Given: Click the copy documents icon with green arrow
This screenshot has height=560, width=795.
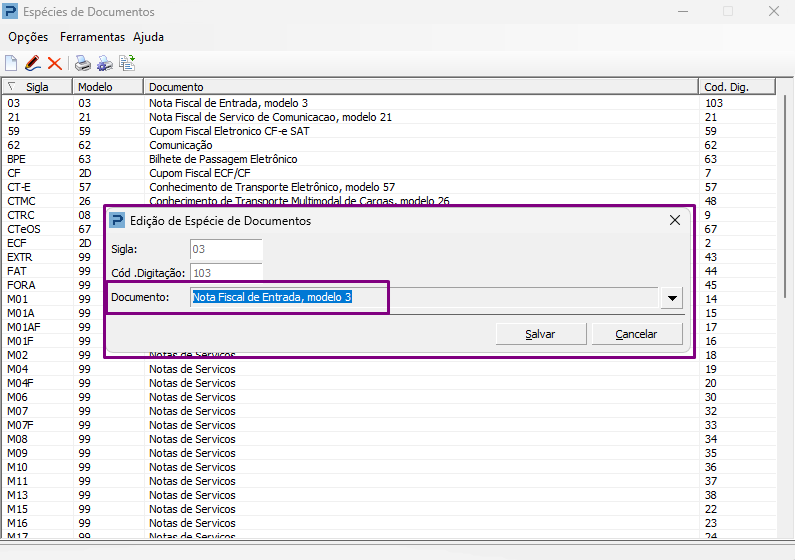Looking at the screenshot, I should pos(127,63).
